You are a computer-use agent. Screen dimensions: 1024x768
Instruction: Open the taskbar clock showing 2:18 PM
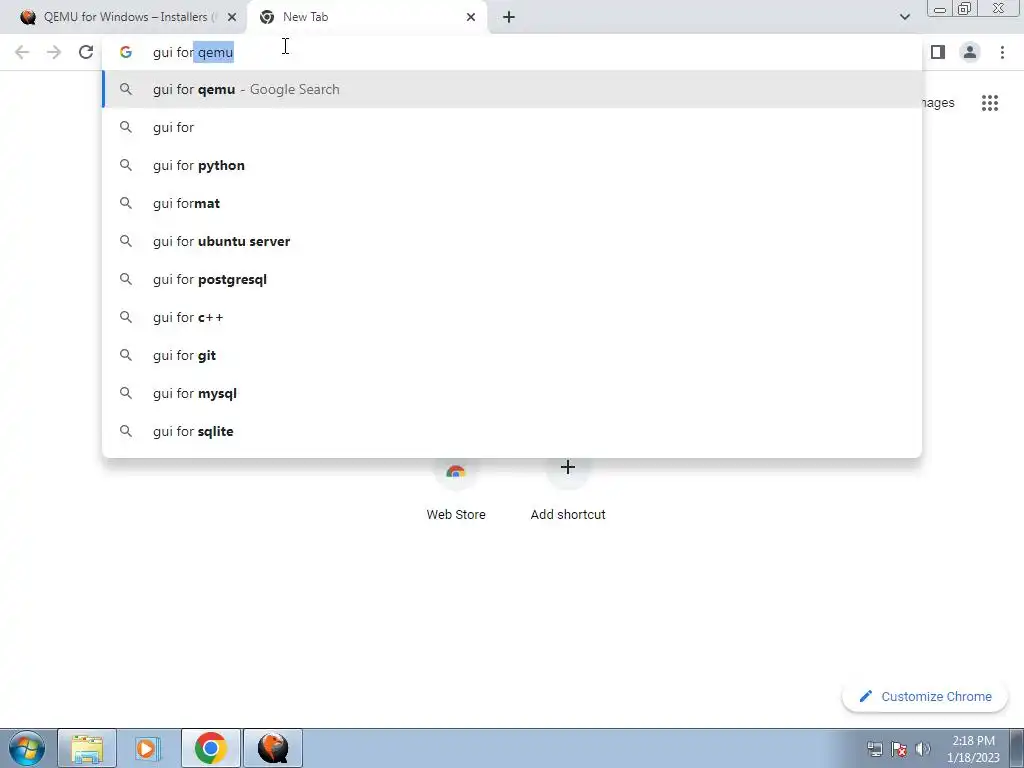click(x=973, y=748)
